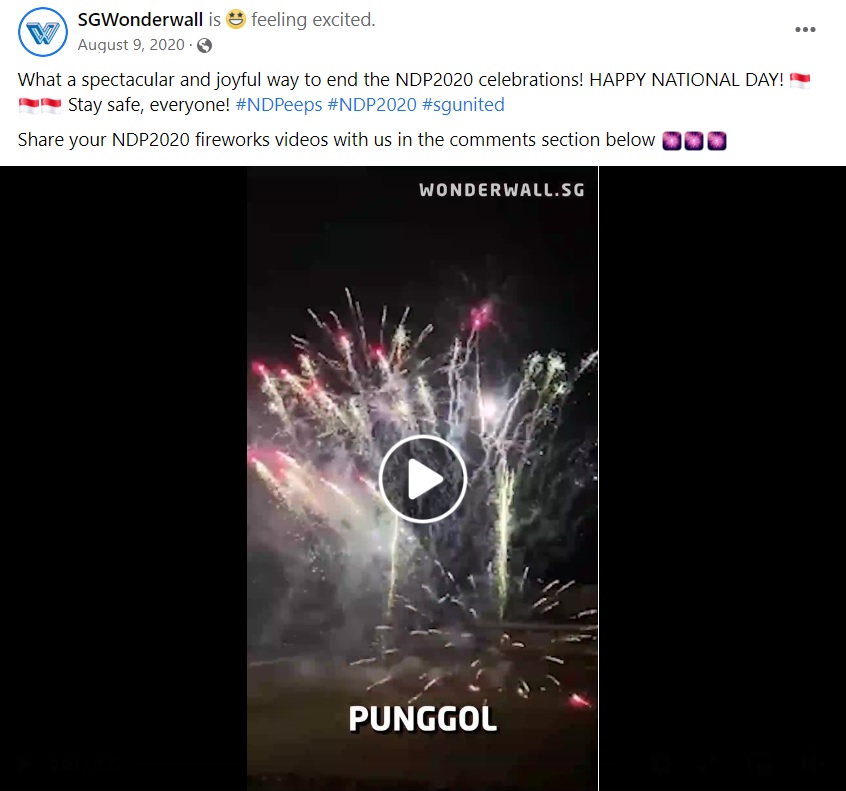Open the SGWonderwall page name link
The height and width of the screenshot is (791, 846).
[x=140, y=19]
